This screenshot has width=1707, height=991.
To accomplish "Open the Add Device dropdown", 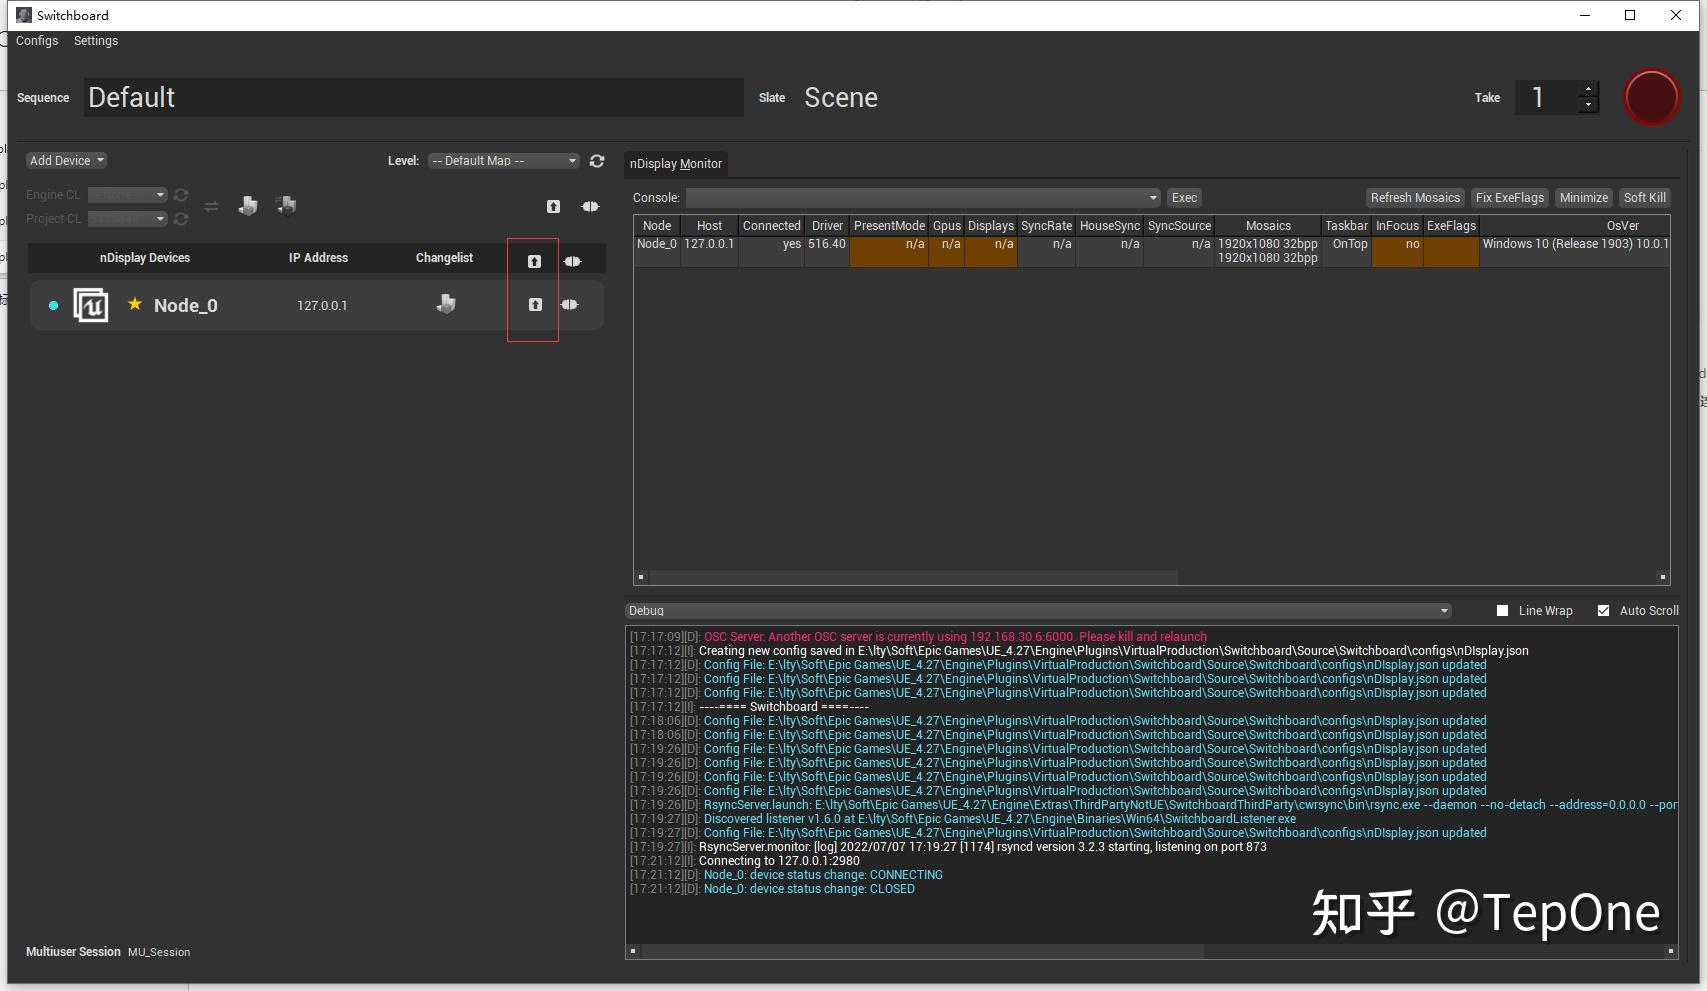I will point(66,160).
